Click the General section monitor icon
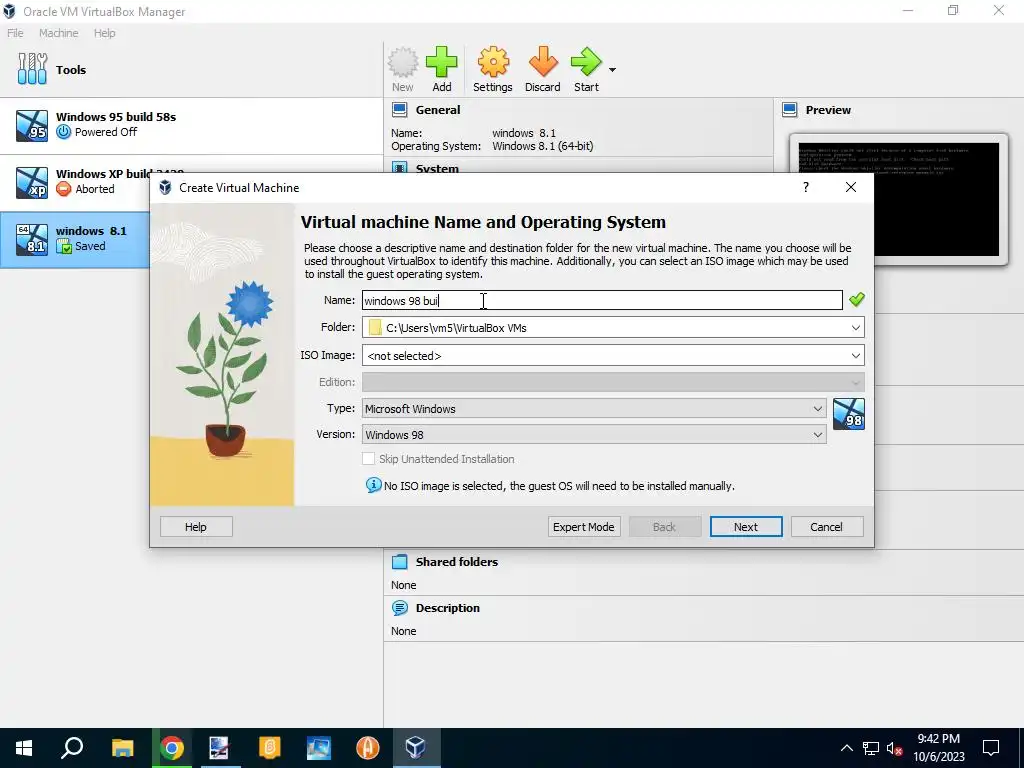1024x768 pixels. [400, 110]
